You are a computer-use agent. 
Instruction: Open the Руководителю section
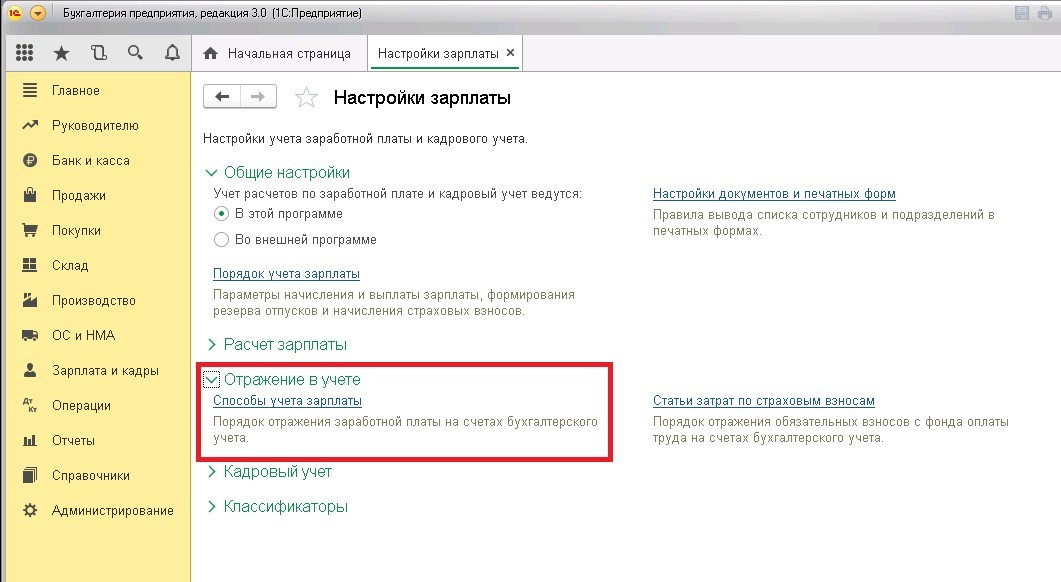[x=97, y=125]
